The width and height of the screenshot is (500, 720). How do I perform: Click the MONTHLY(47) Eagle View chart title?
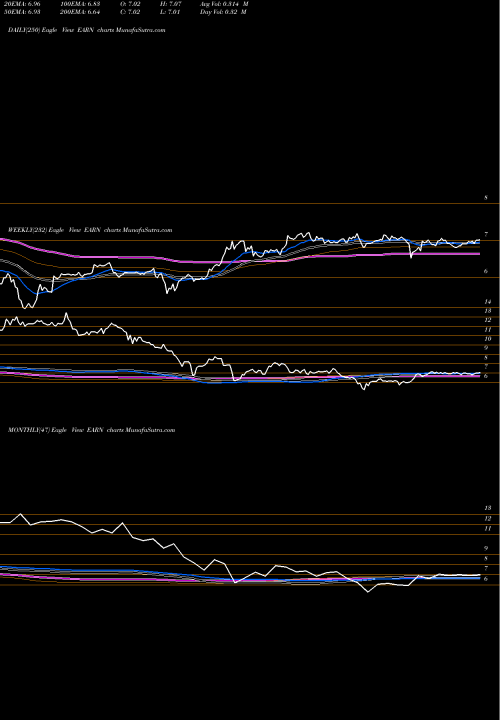(x=91, y=430)
